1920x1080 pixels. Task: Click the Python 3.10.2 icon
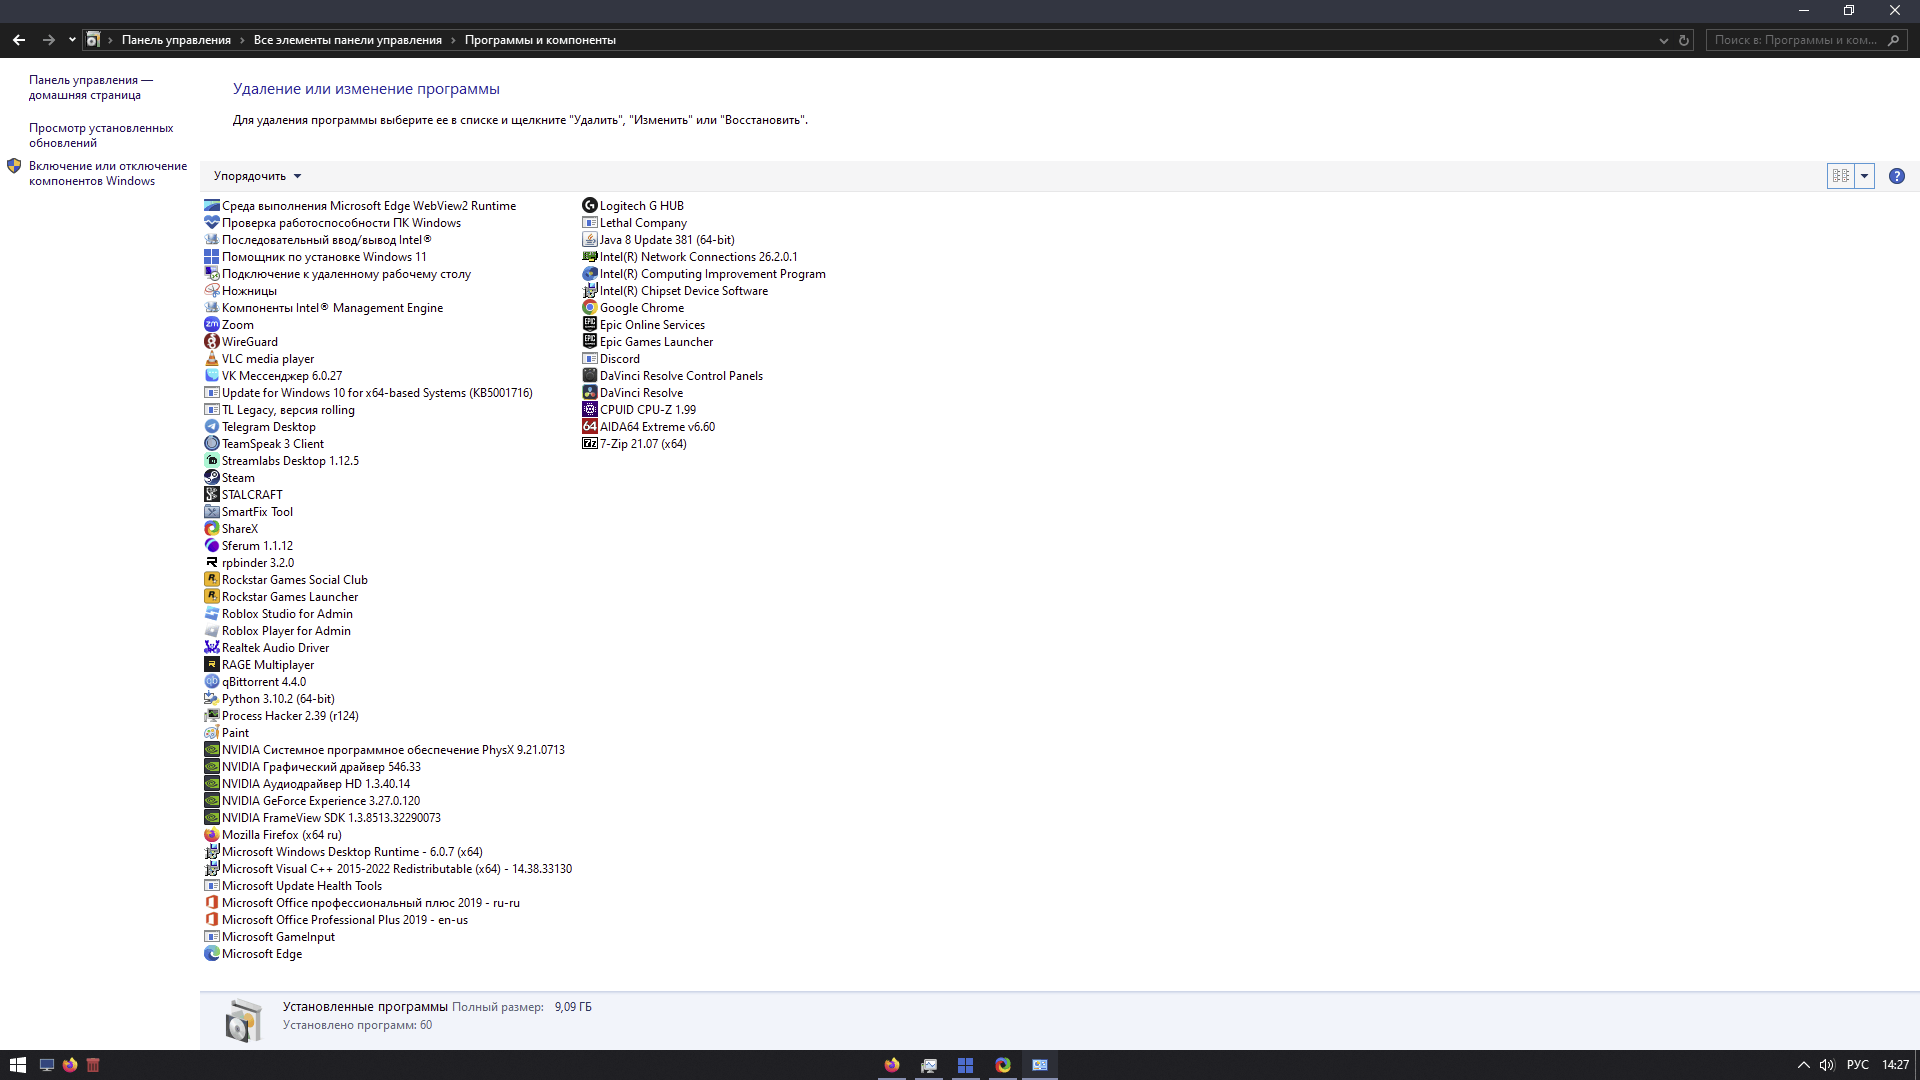211,699
